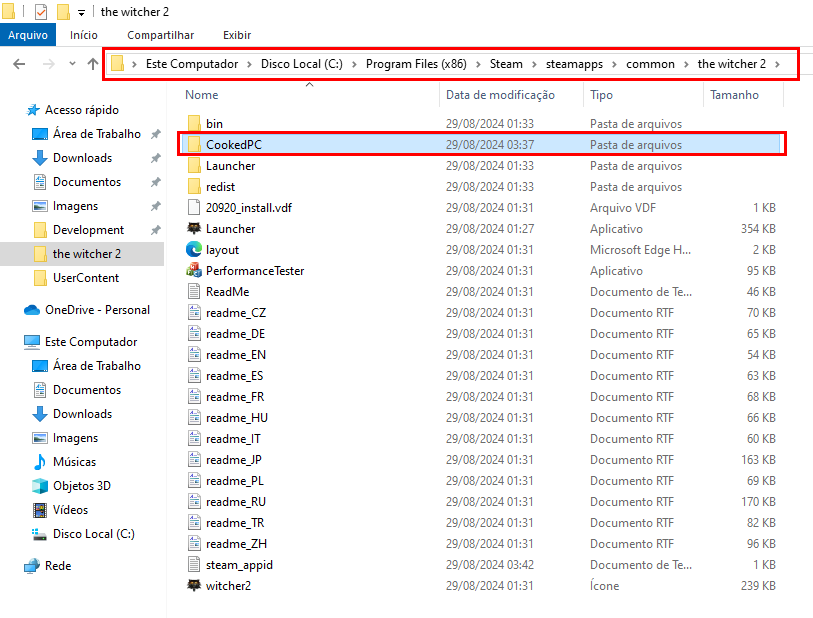Click the Properties icon in title bar
Viewport: 813px width, 618px height.
(x=41, y=11)
